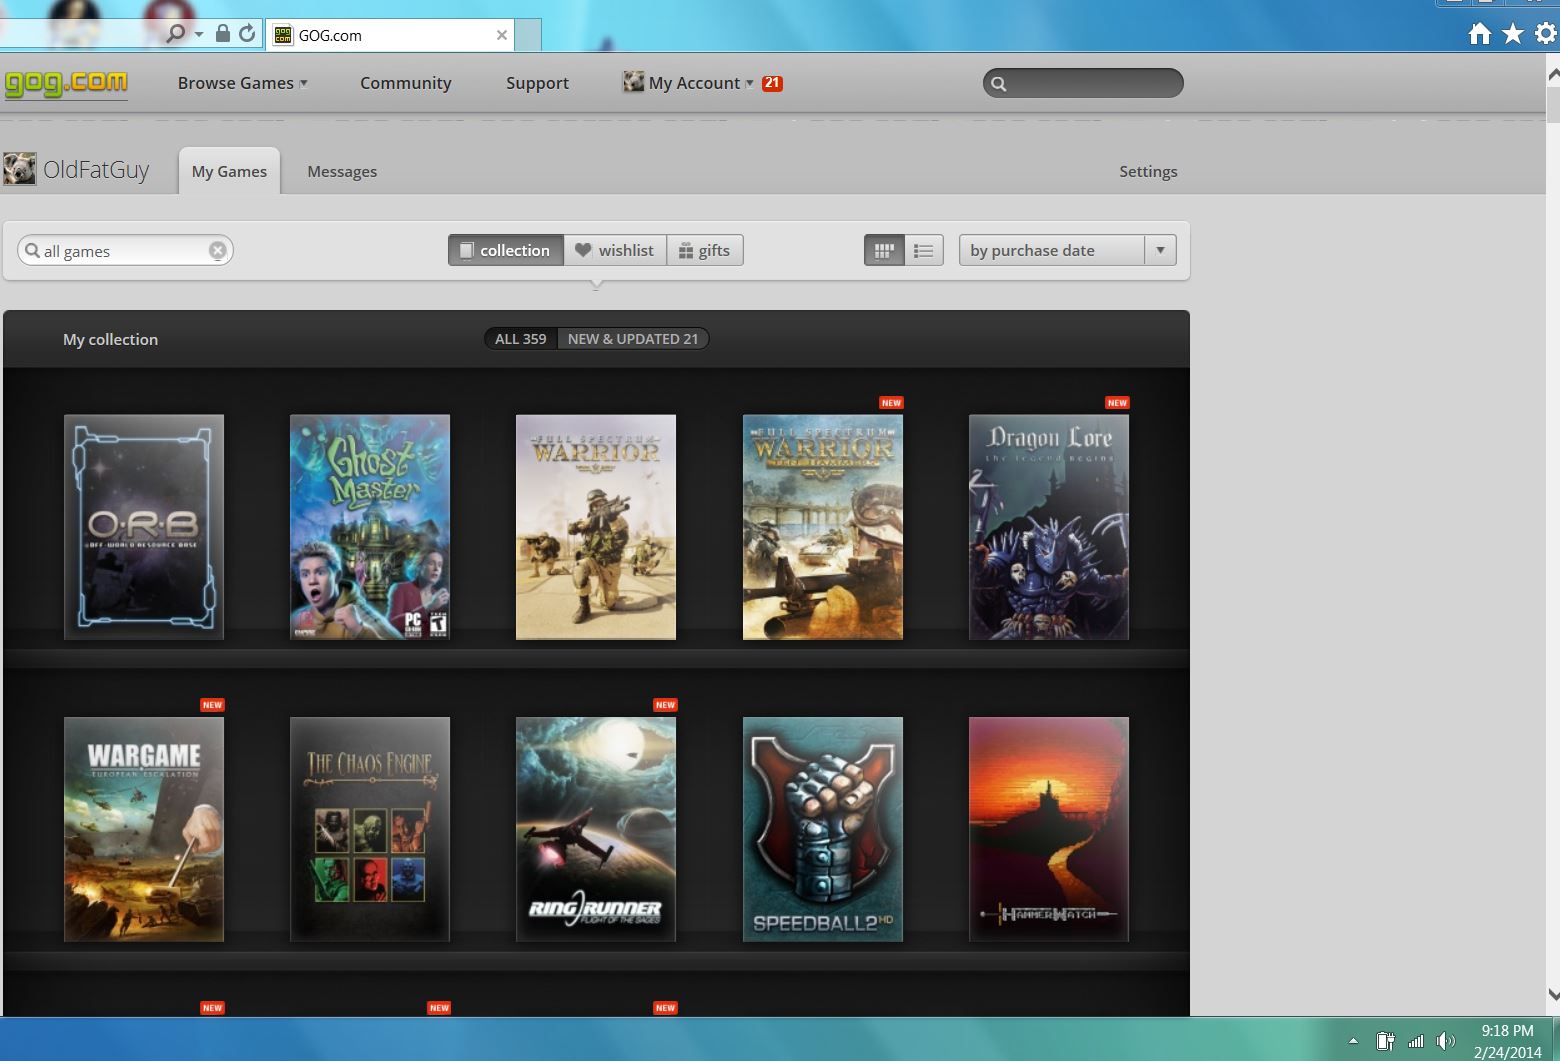Click the all games filter field
This screenshot has width=1560, height=1061.
point(125,250)
